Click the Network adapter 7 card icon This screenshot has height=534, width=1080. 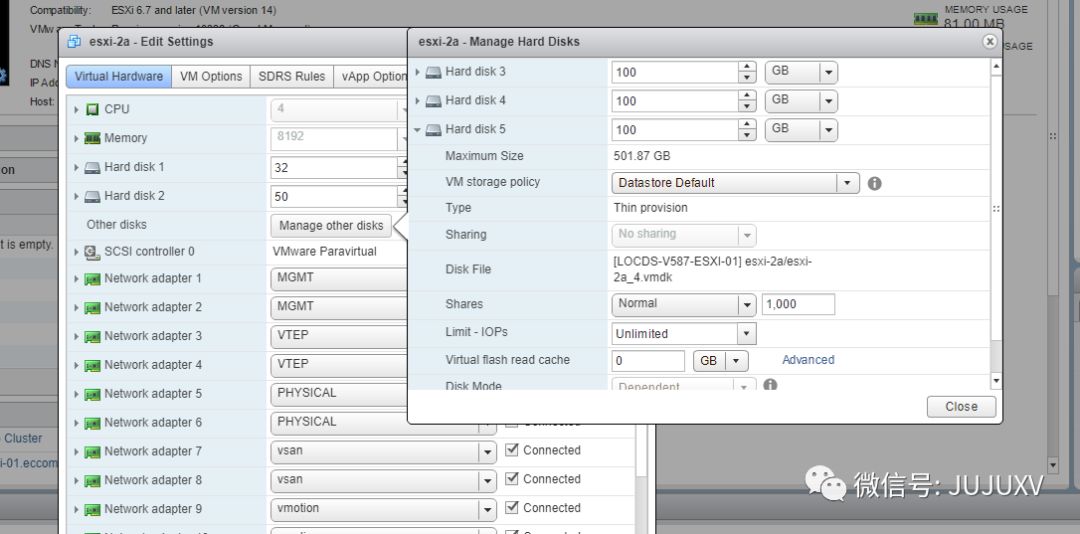click(92, 452)
